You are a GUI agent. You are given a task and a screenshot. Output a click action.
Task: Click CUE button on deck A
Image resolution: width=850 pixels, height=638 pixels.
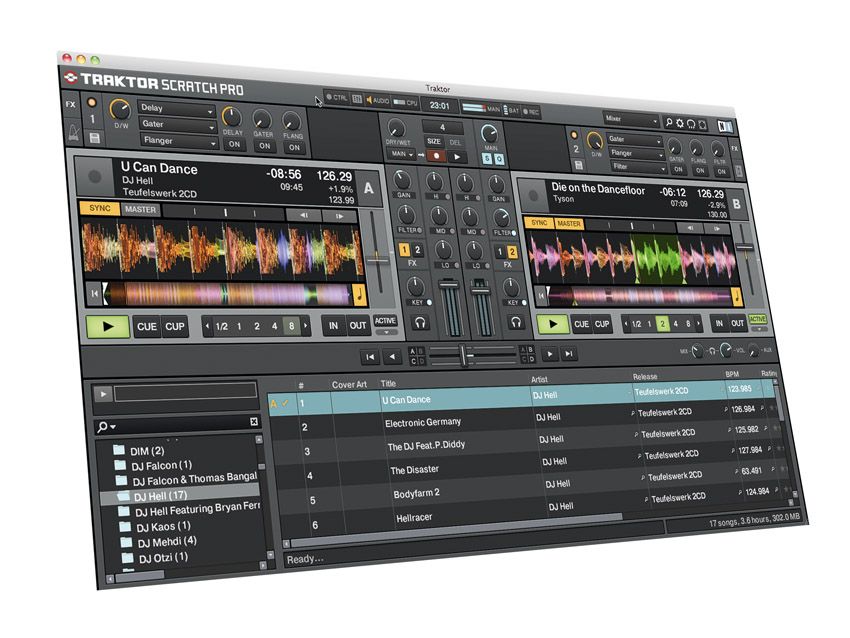click(x=147, y=327)
